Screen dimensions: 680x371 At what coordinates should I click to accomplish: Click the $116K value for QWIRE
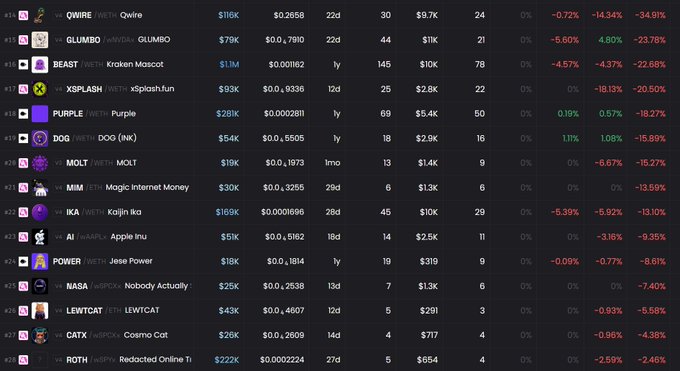click(229, 15)
